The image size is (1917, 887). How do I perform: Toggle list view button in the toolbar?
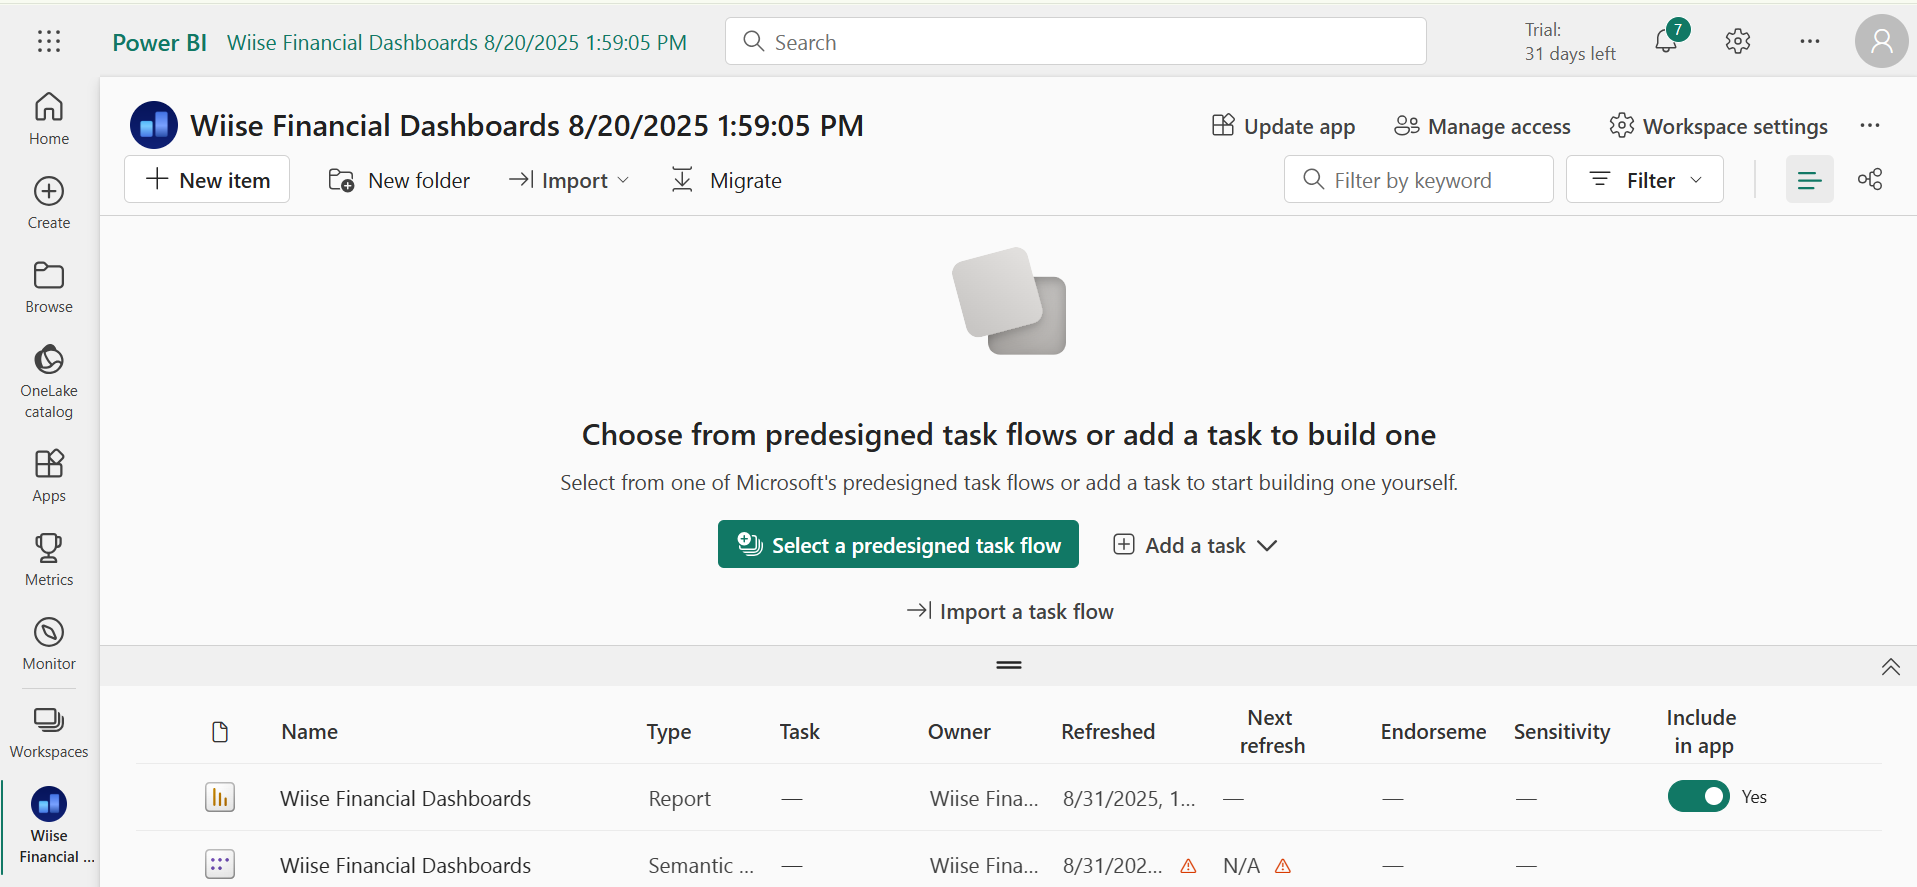(x=1809, y=179)
